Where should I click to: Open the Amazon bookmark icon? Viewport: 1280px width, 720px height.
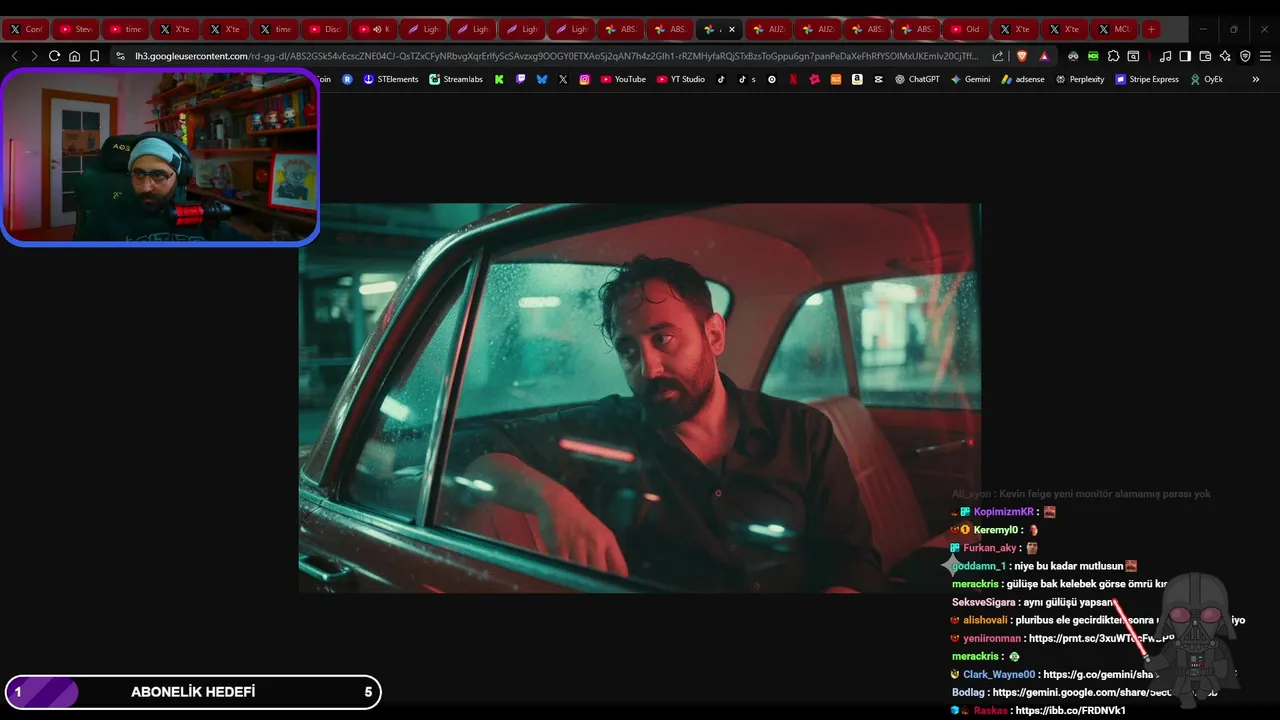pyautogui.click(x=857, y=79)
